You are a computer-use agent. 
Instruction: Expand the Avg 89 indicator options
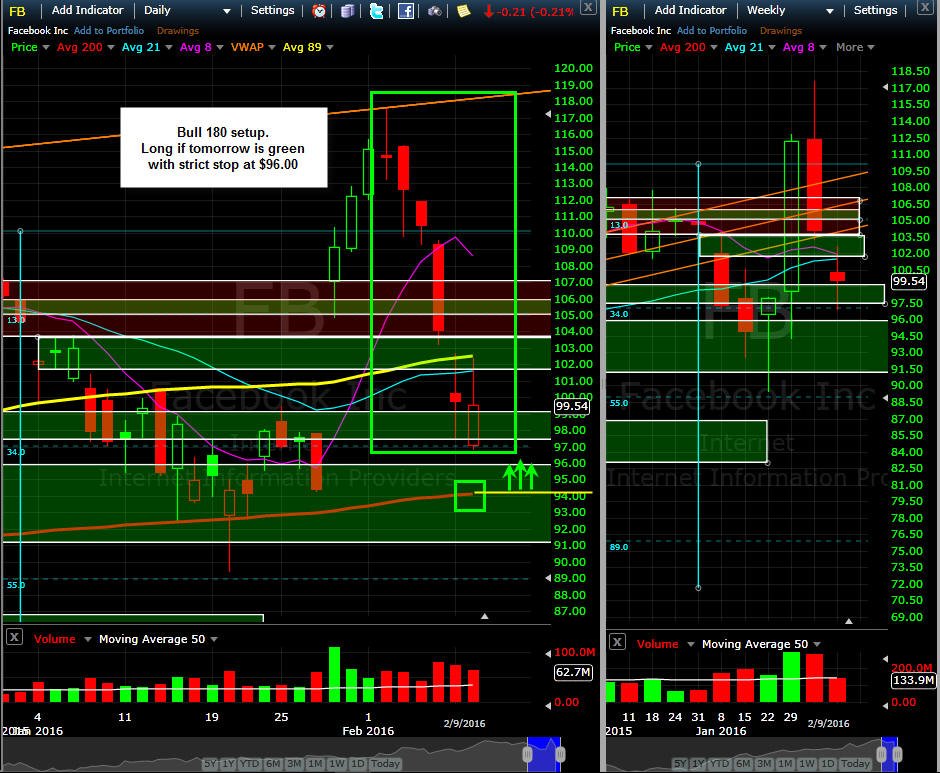[x=330, y=47]
